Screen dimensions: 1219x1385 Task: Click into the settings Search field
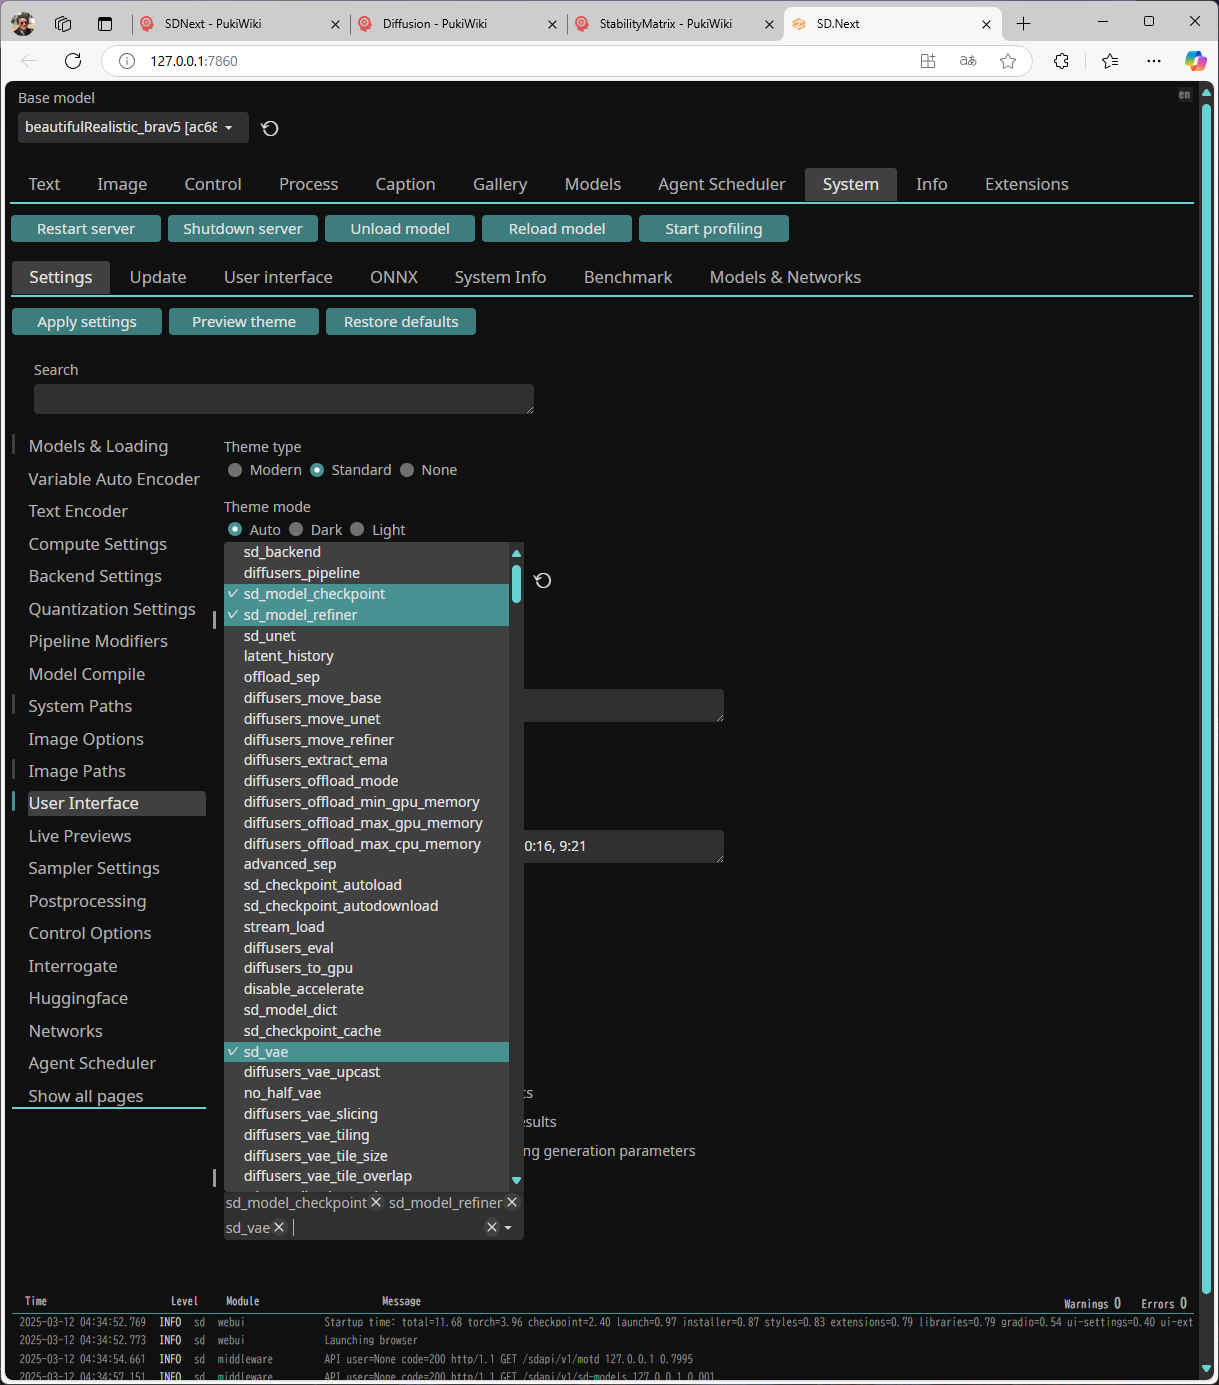[283, 399]
